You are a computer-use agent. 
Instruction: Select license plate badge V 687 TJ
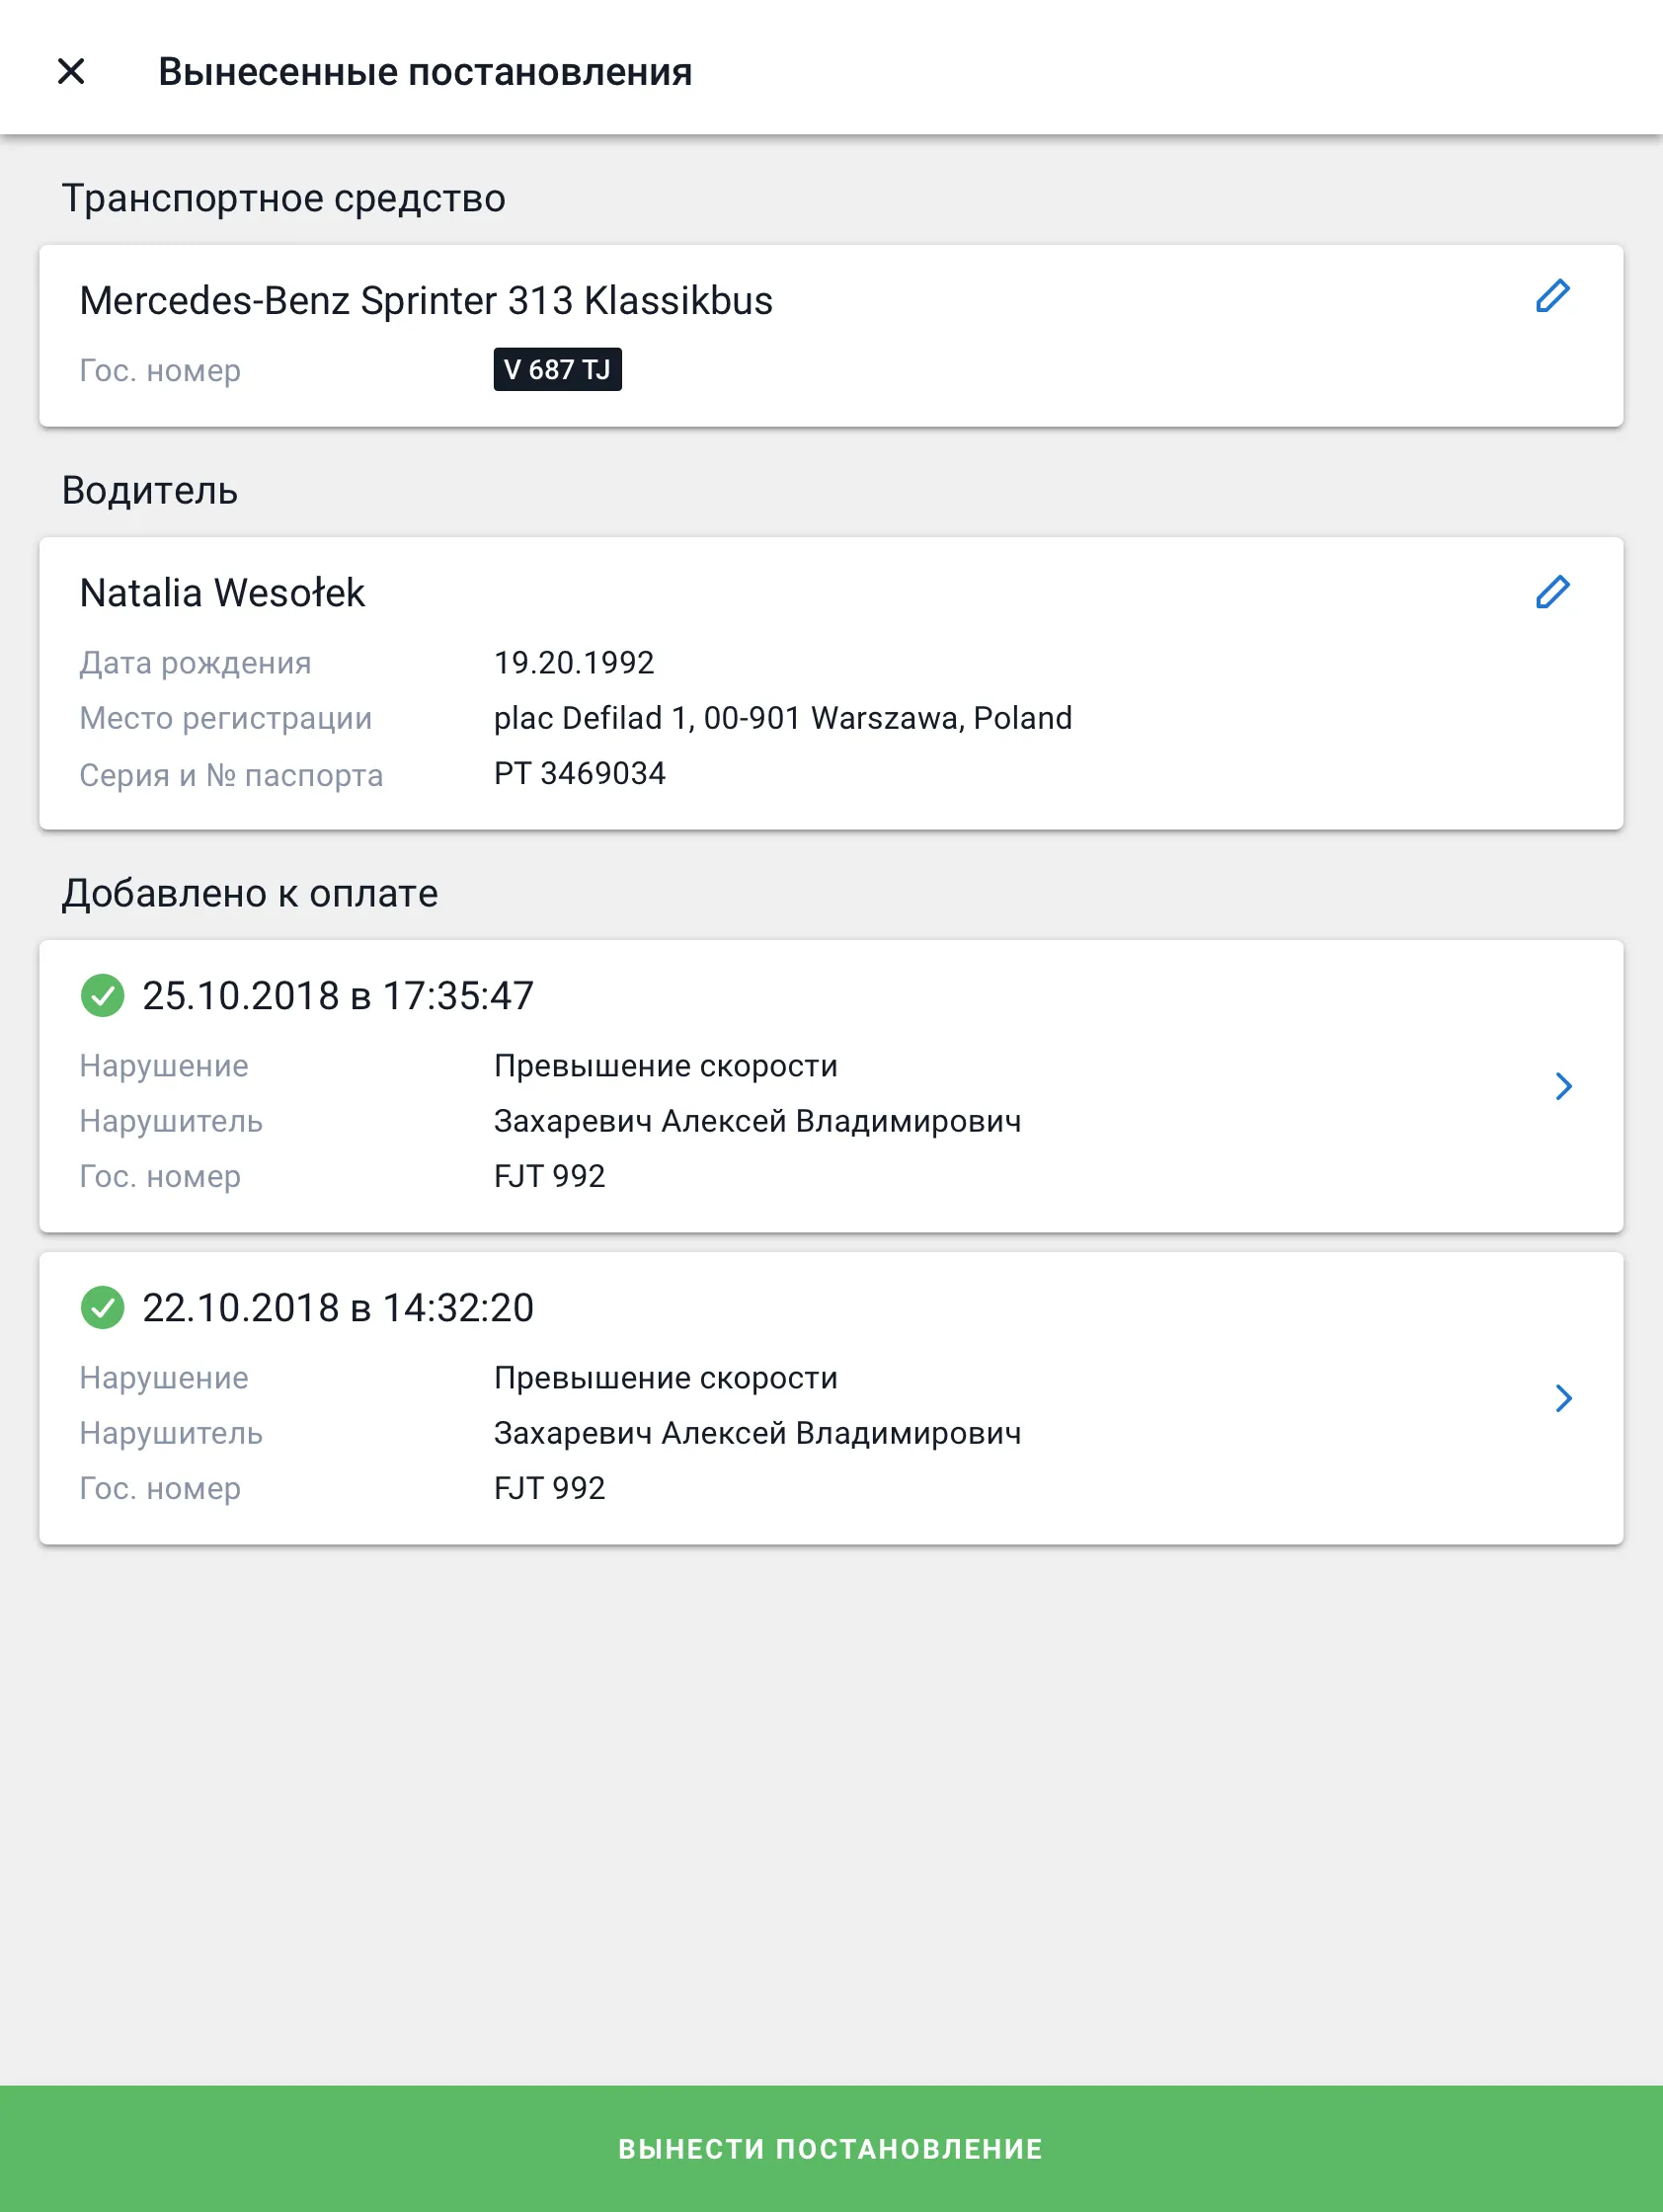pyautogui.click(x=557, y=369)
